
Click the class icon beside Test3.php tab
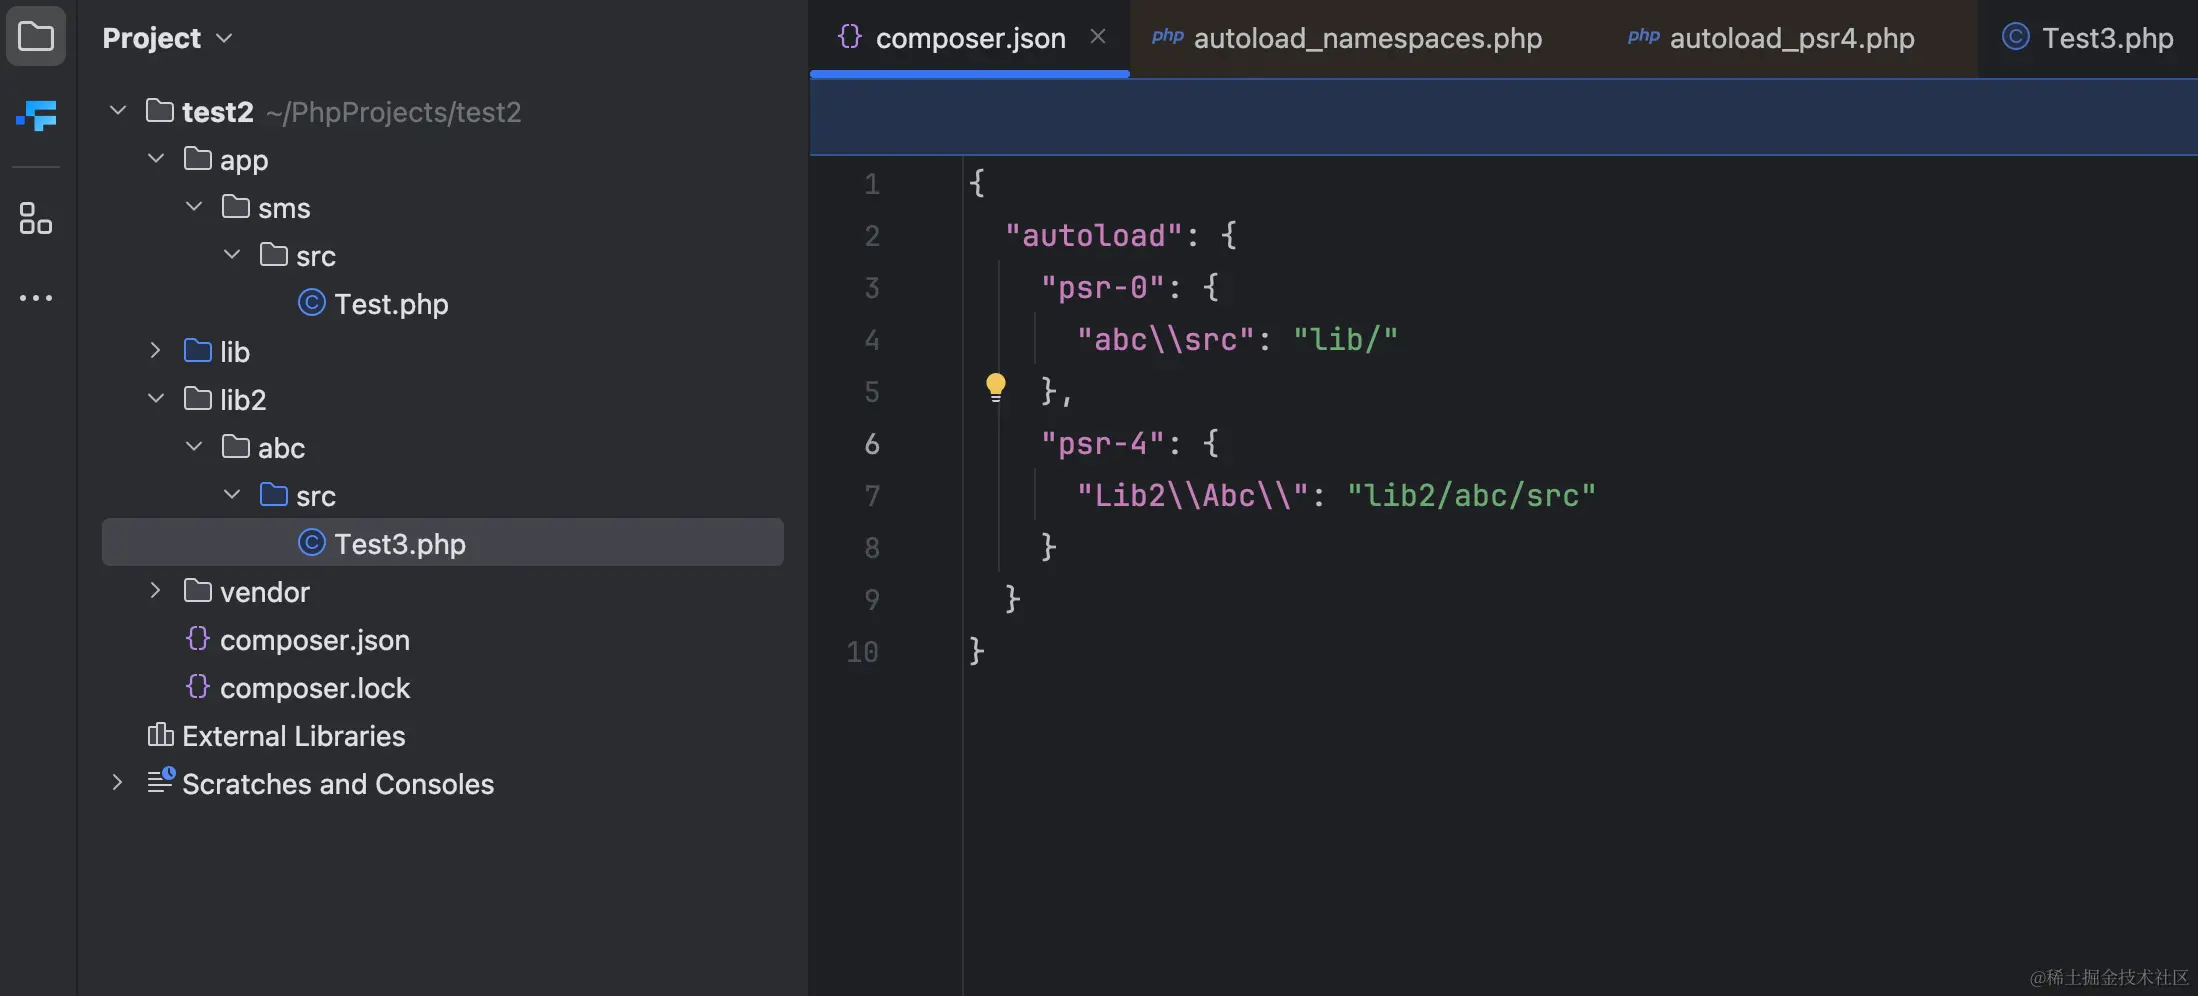(x=2014, y=36)
